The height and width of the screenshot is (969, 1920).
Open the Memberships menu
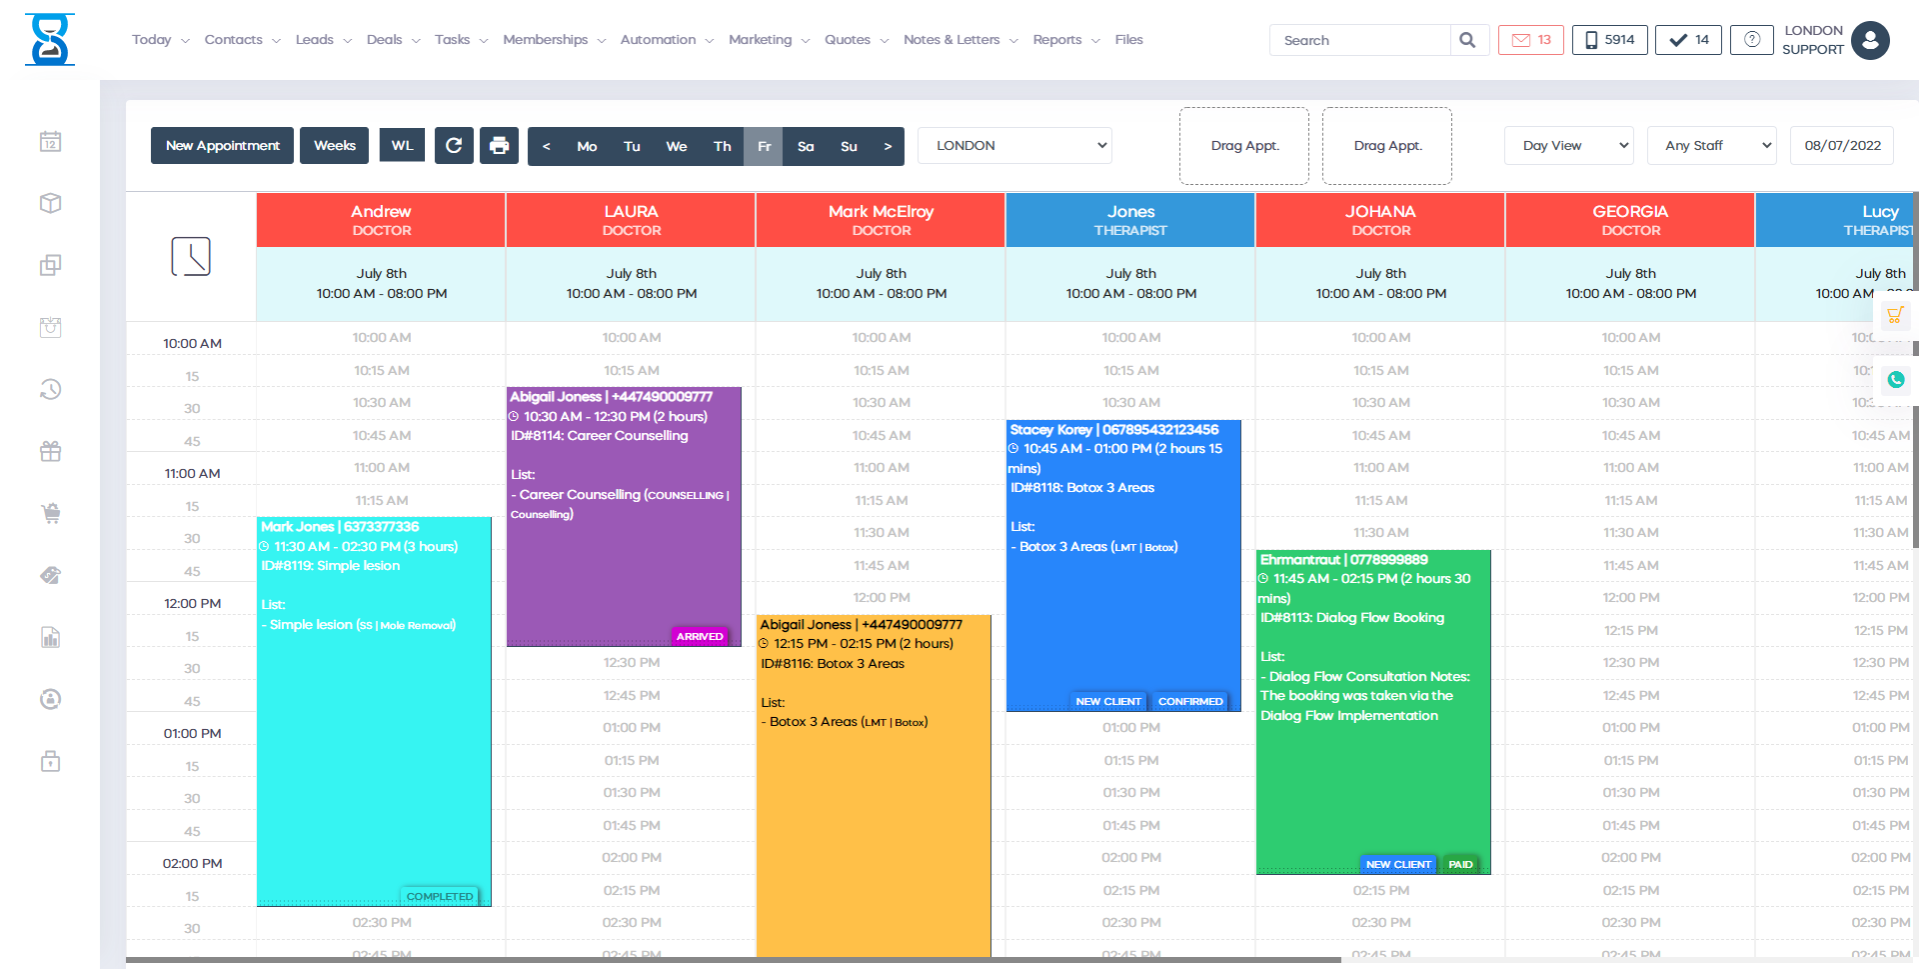(x=553, y=40)
